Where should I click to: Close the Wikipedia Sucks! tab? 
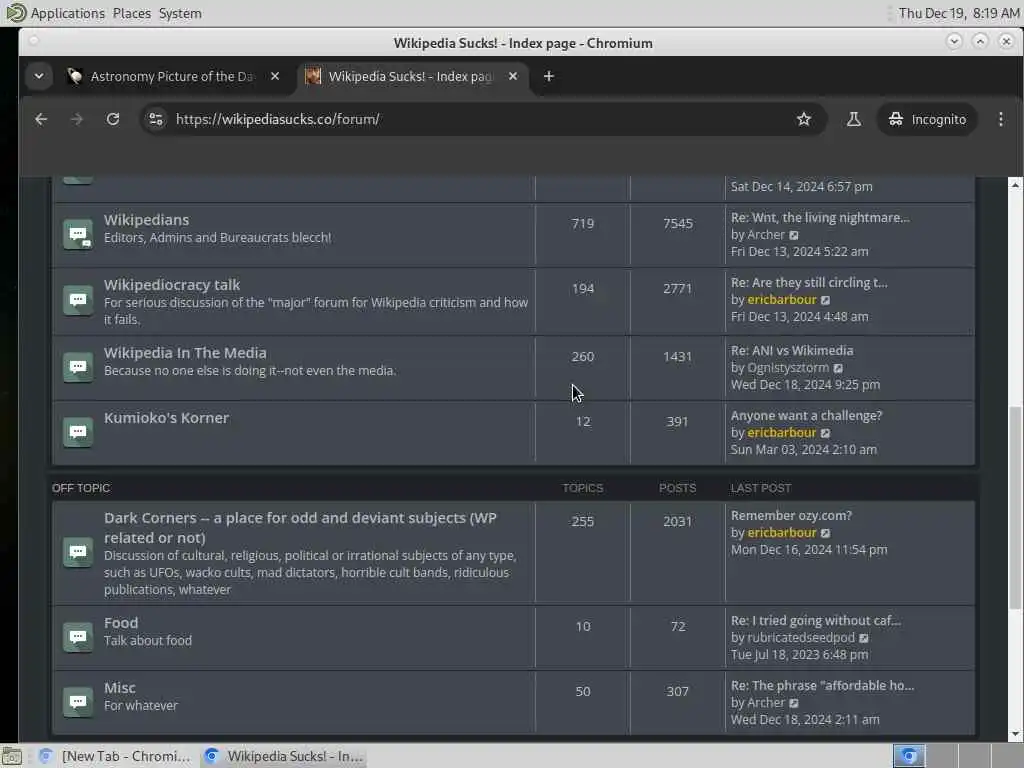point(513,76)
